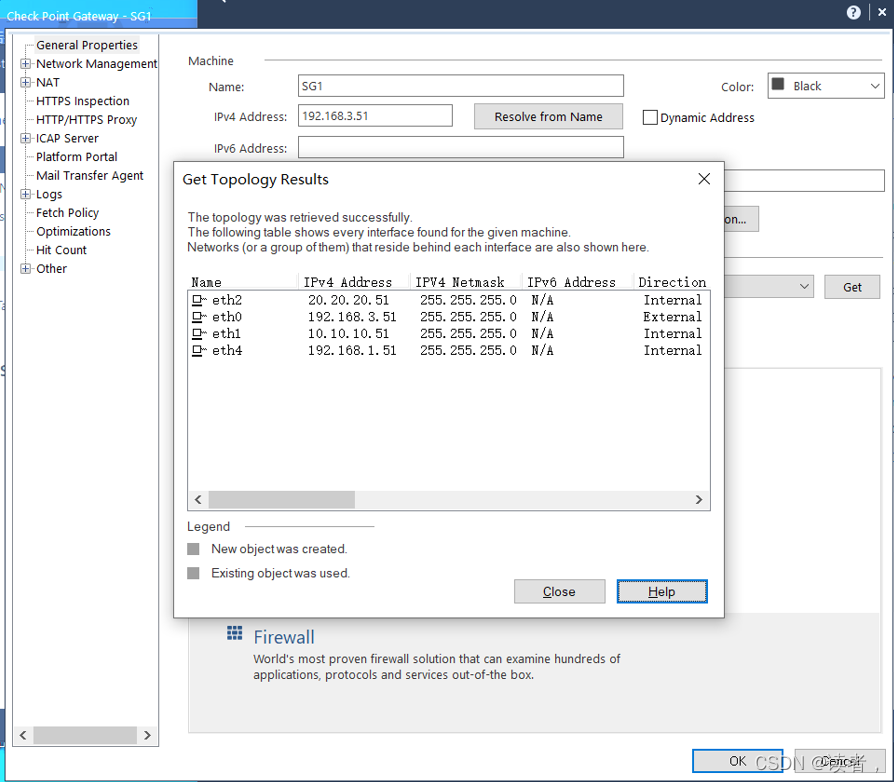Click the IPv4 Address input field
Viewport: 894px width, 782px height.
tap(375, 116)
